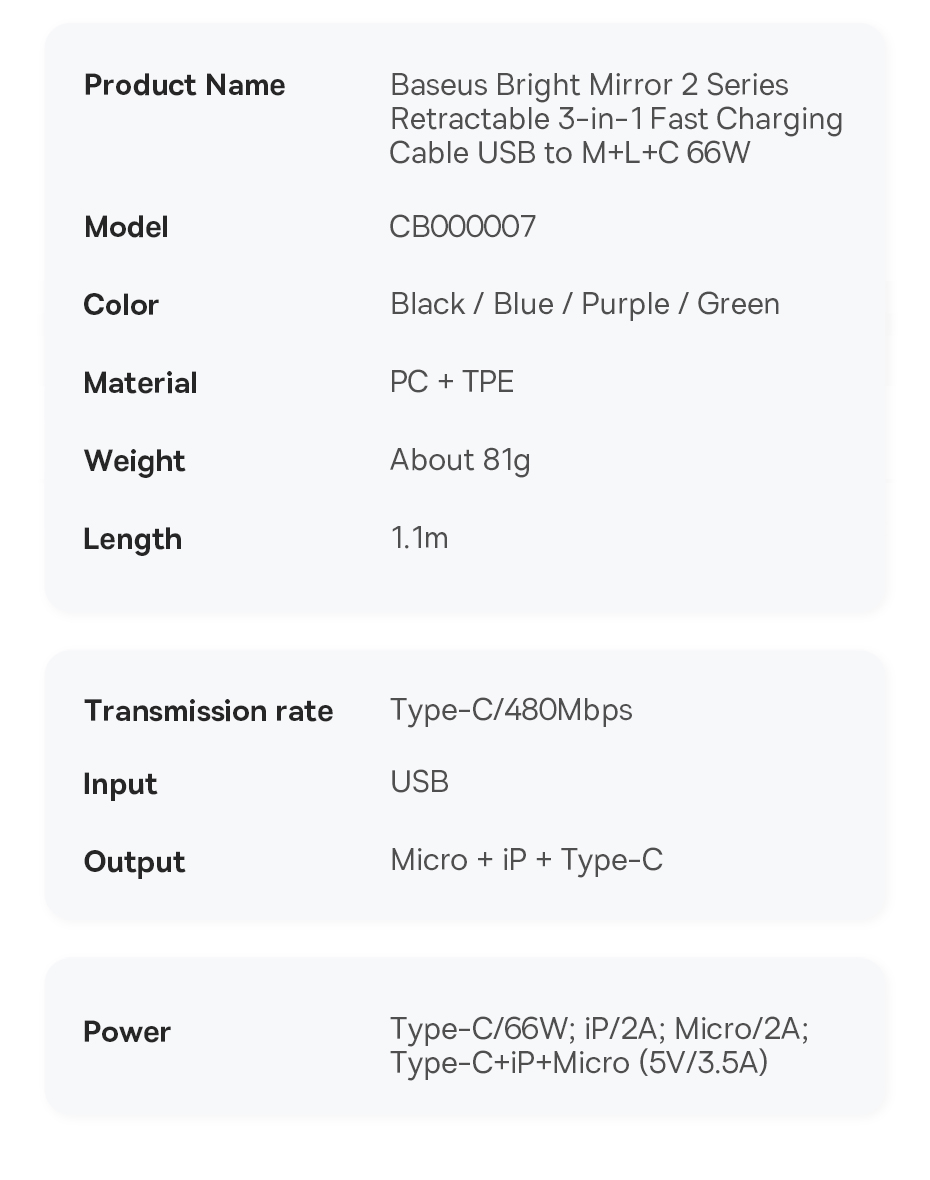Select model number CB000007

(x=462, y=227)
